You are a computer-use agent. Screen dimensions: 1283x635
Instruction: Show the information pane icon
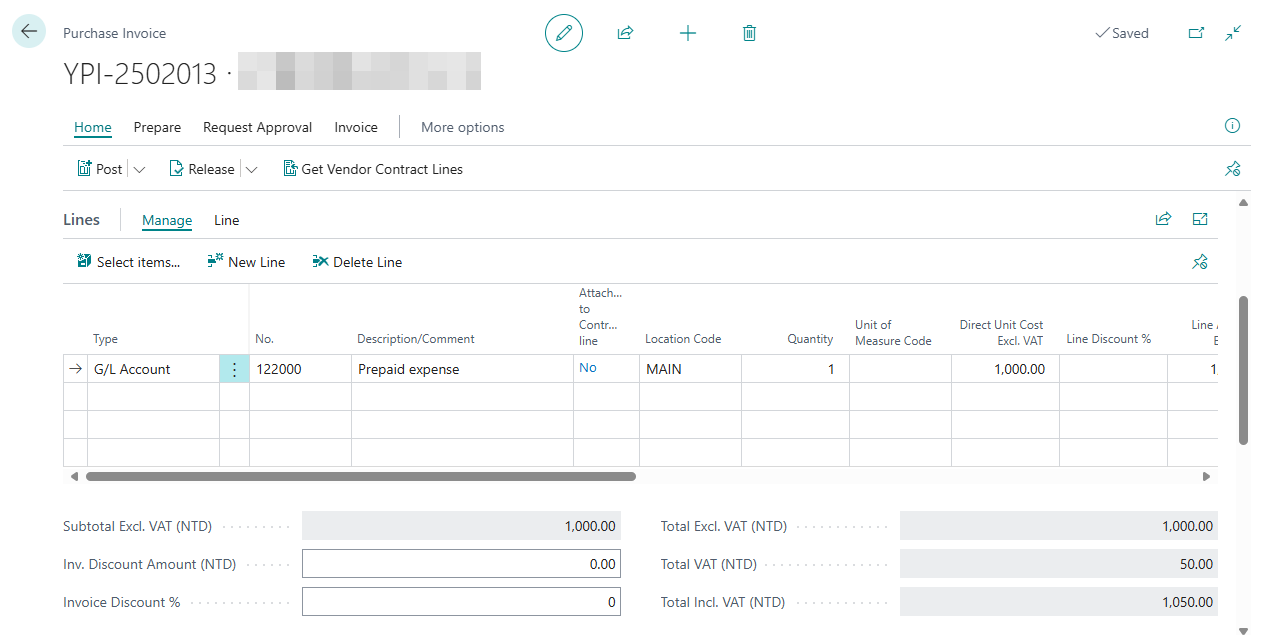coord(1232,126)
